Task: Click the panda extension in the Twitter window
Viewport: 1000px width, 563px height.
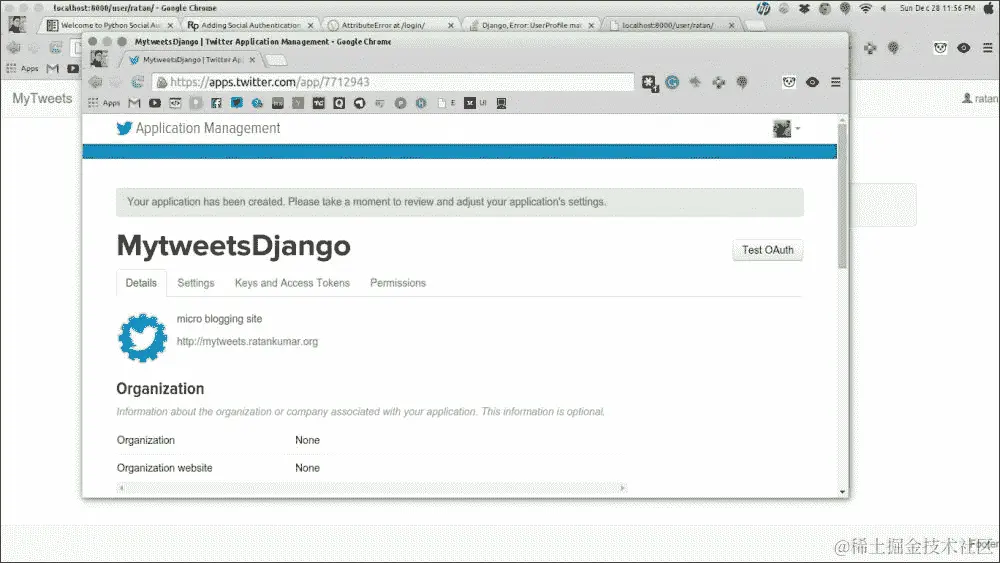Action: click(x=789, y=82)
